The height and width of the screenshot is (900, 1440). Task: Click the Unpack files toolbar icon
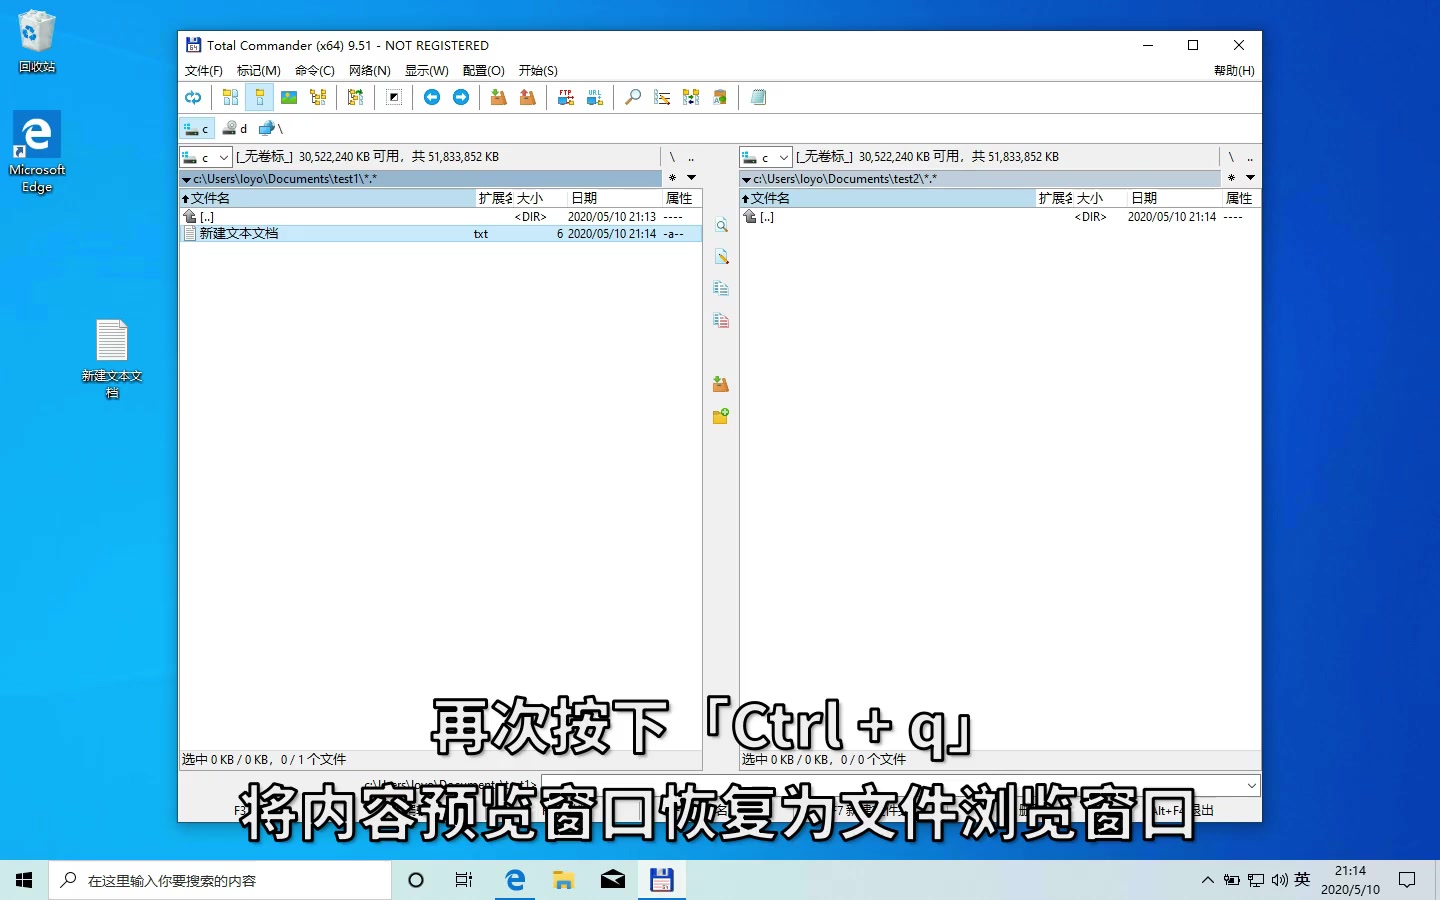pos(527,97)
